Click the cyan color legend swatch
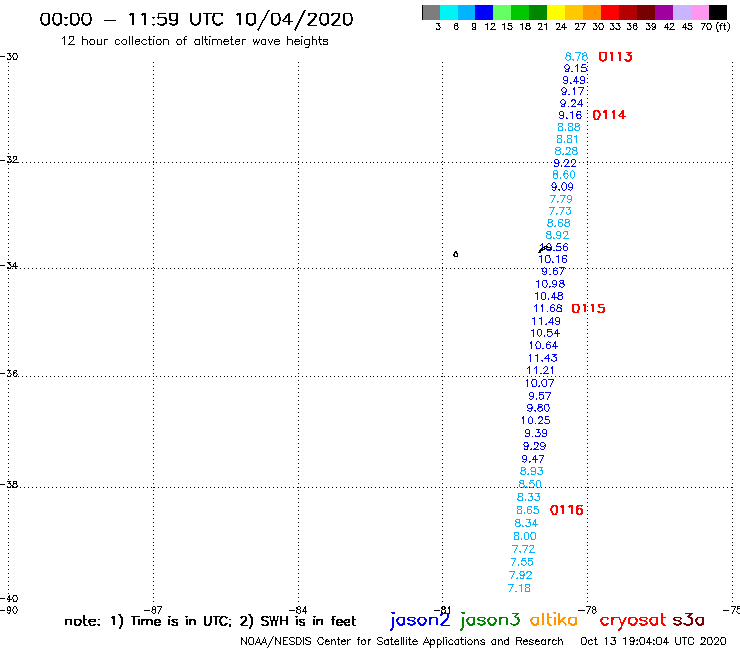This screenshot has height=650, width=740. [448, 12]
